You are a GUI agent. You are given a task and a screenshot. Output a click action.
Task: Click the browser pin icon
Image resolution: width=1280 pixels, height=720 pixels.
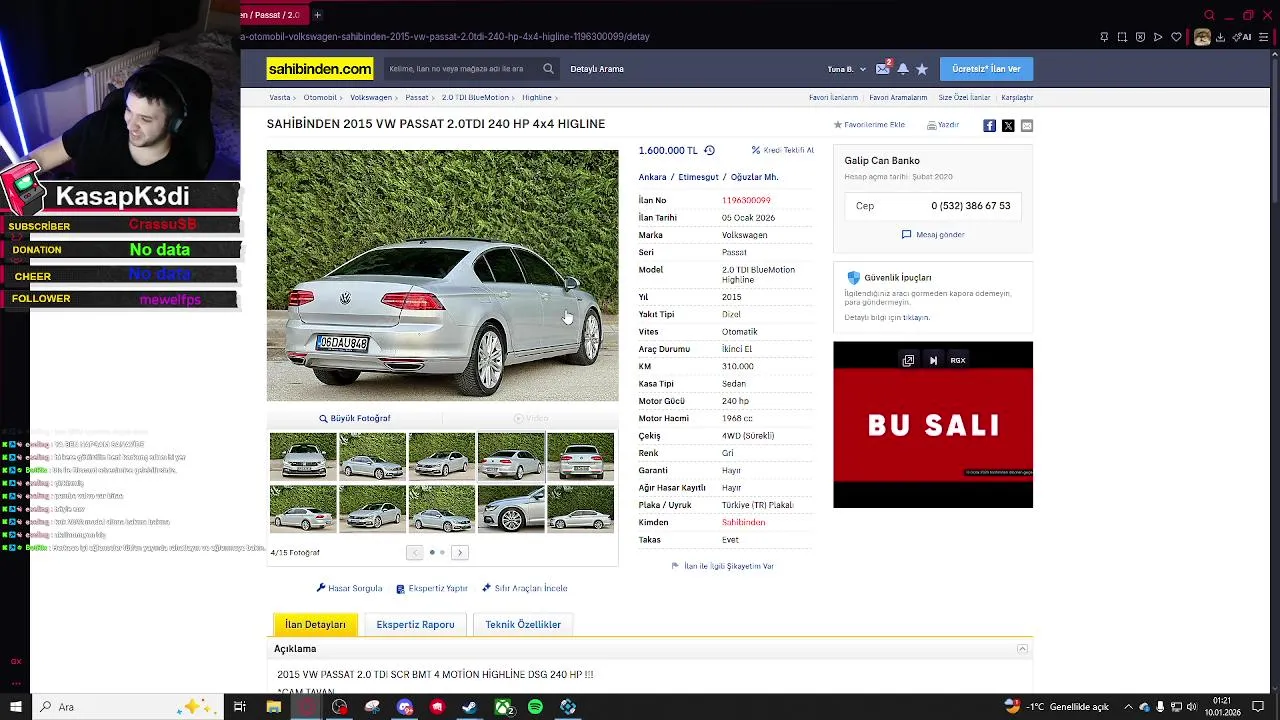tap(1104, 37)
